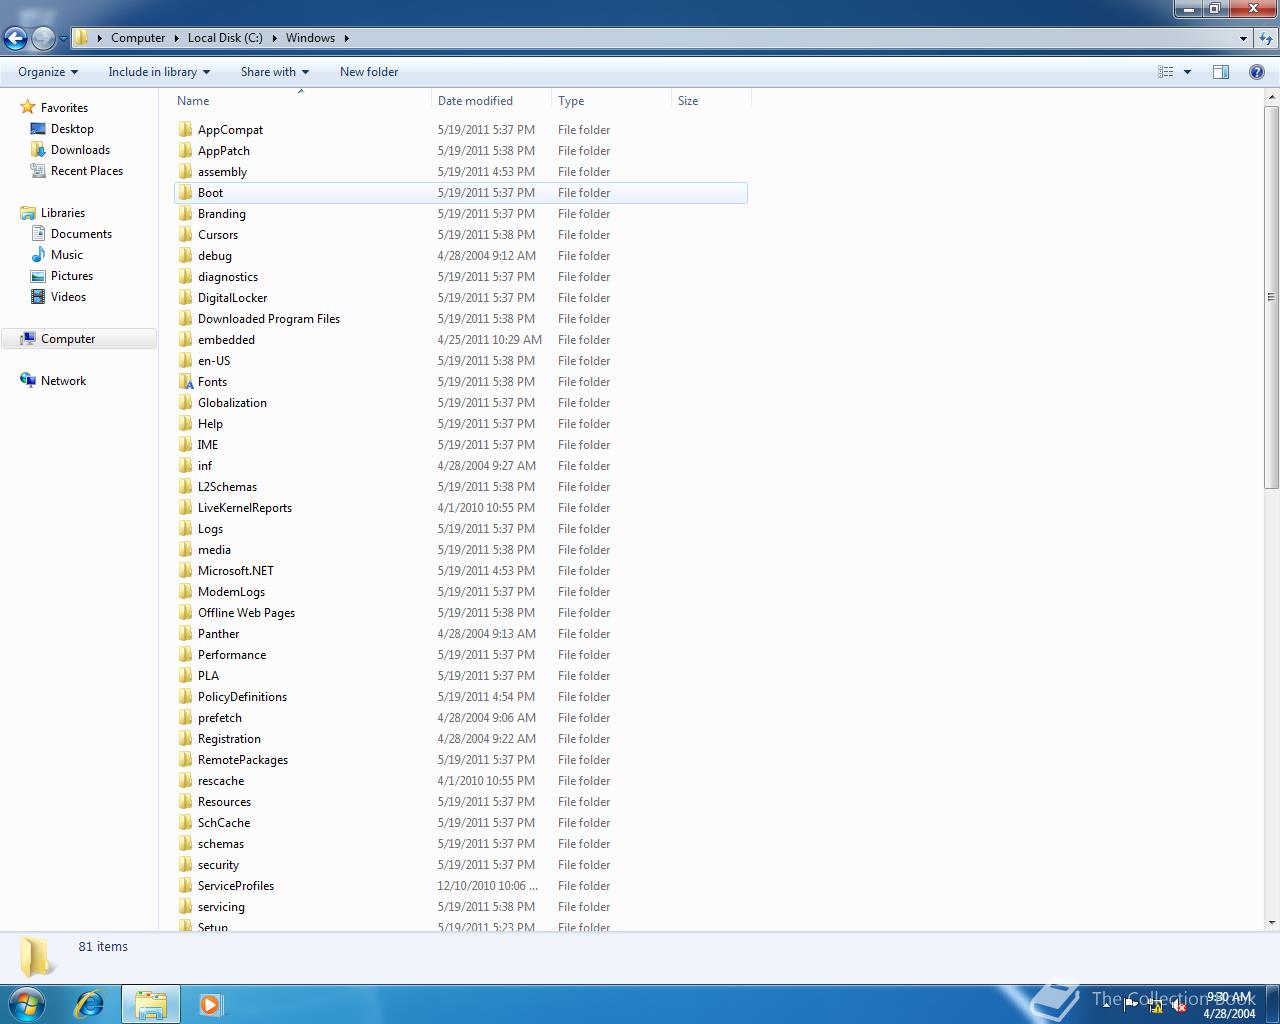Screen dimensions: 1280x1024
Task: Select the AppCompat folder icon
Action: point(185,130)
